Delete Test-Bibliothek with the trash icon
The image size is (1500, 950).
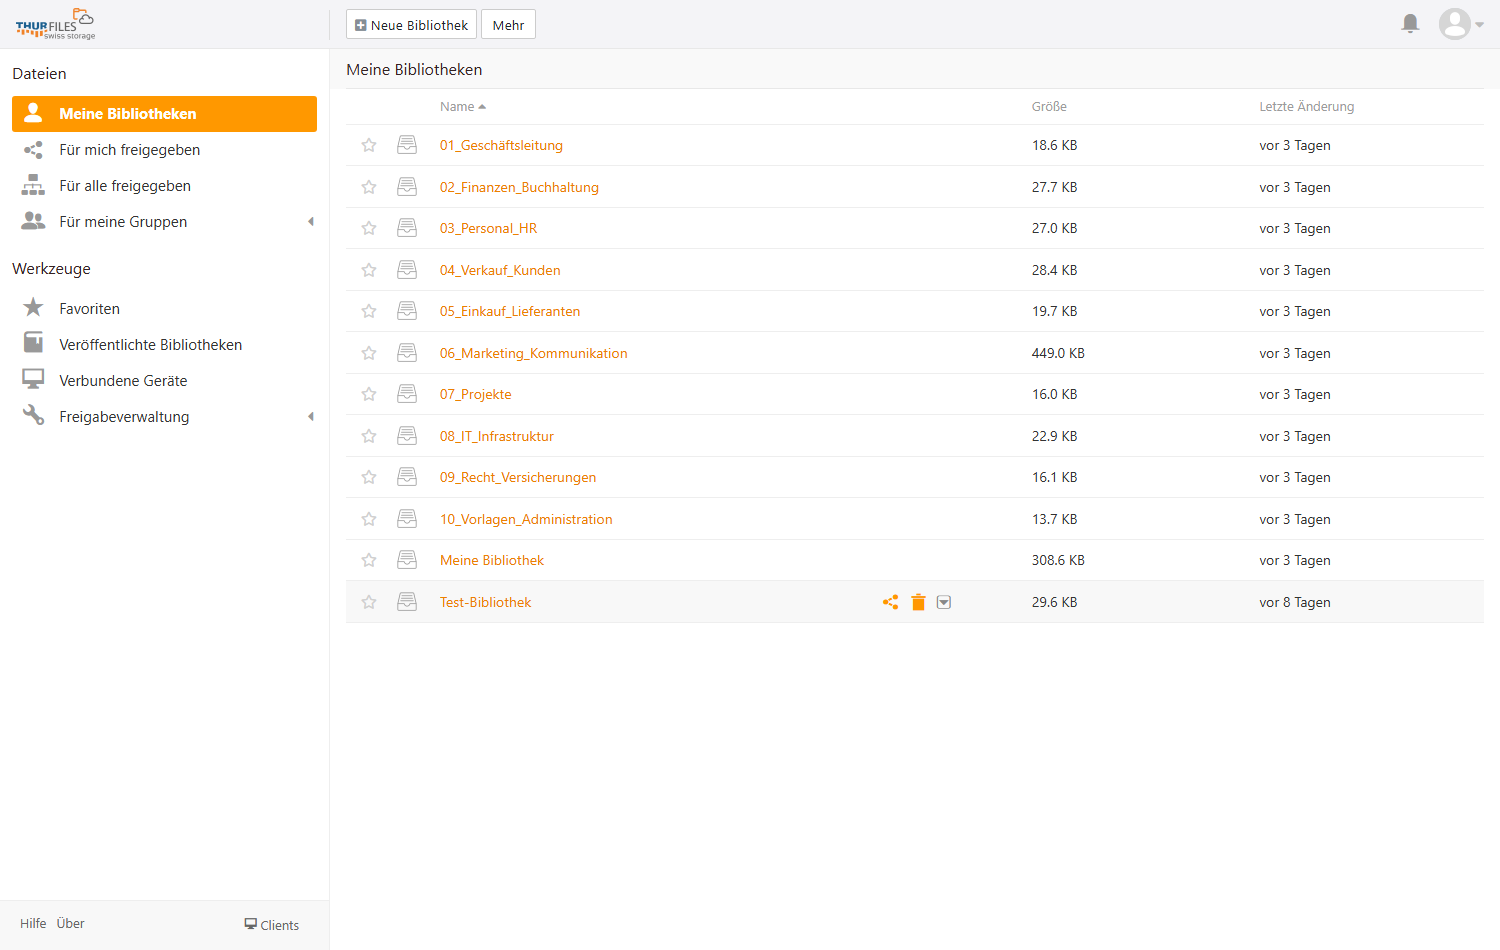tap(918, 602)
